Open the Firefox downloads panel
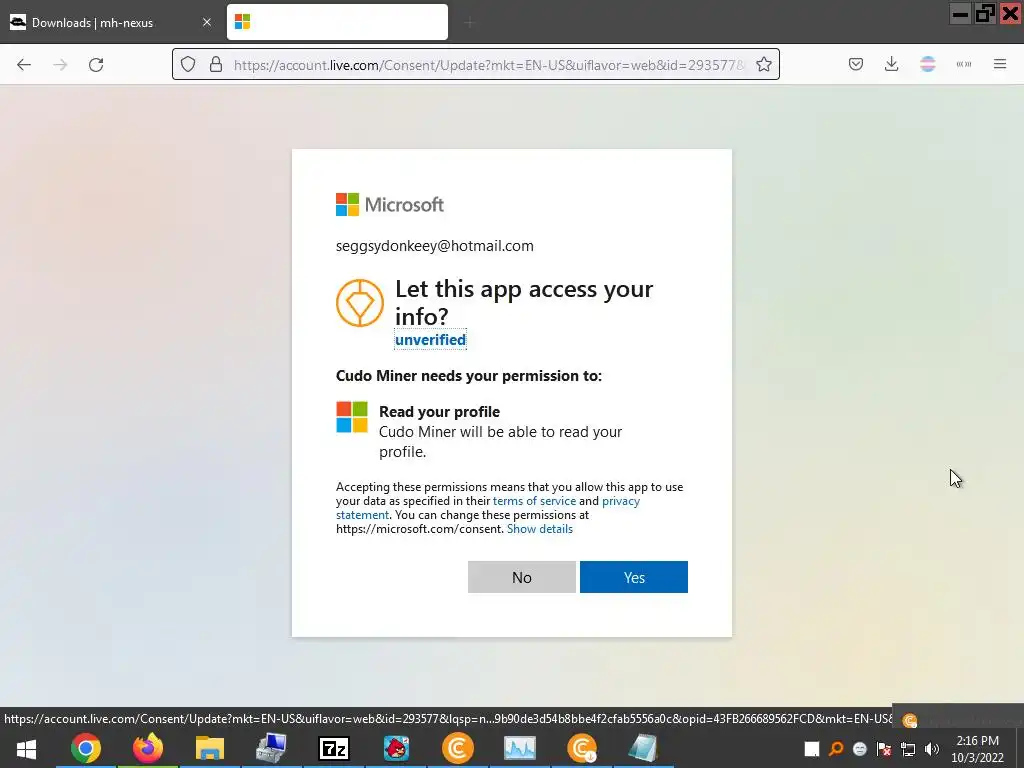1024x768 pixels. (891, 64)
